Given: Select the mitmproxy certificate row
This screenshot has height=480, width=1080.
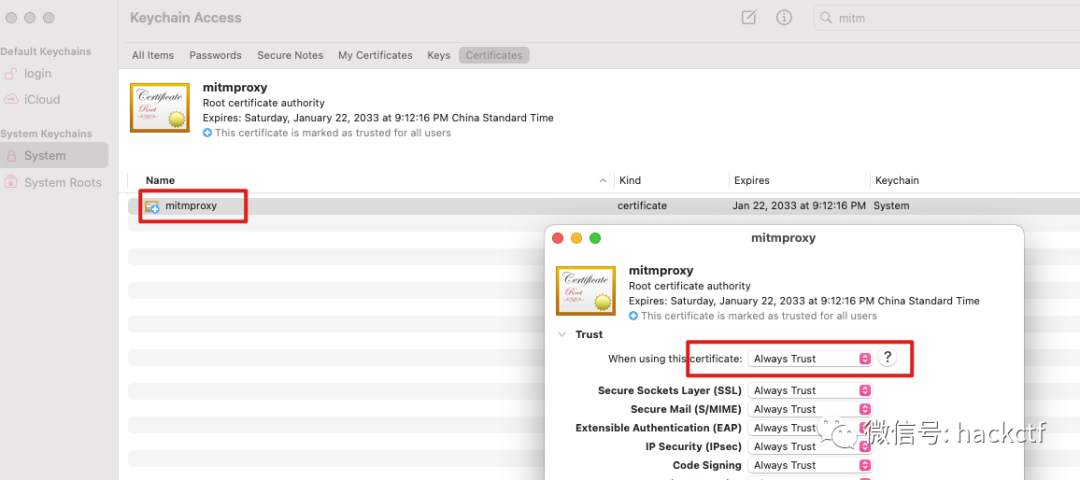Looking at the screenshot, I should (603, 205).
